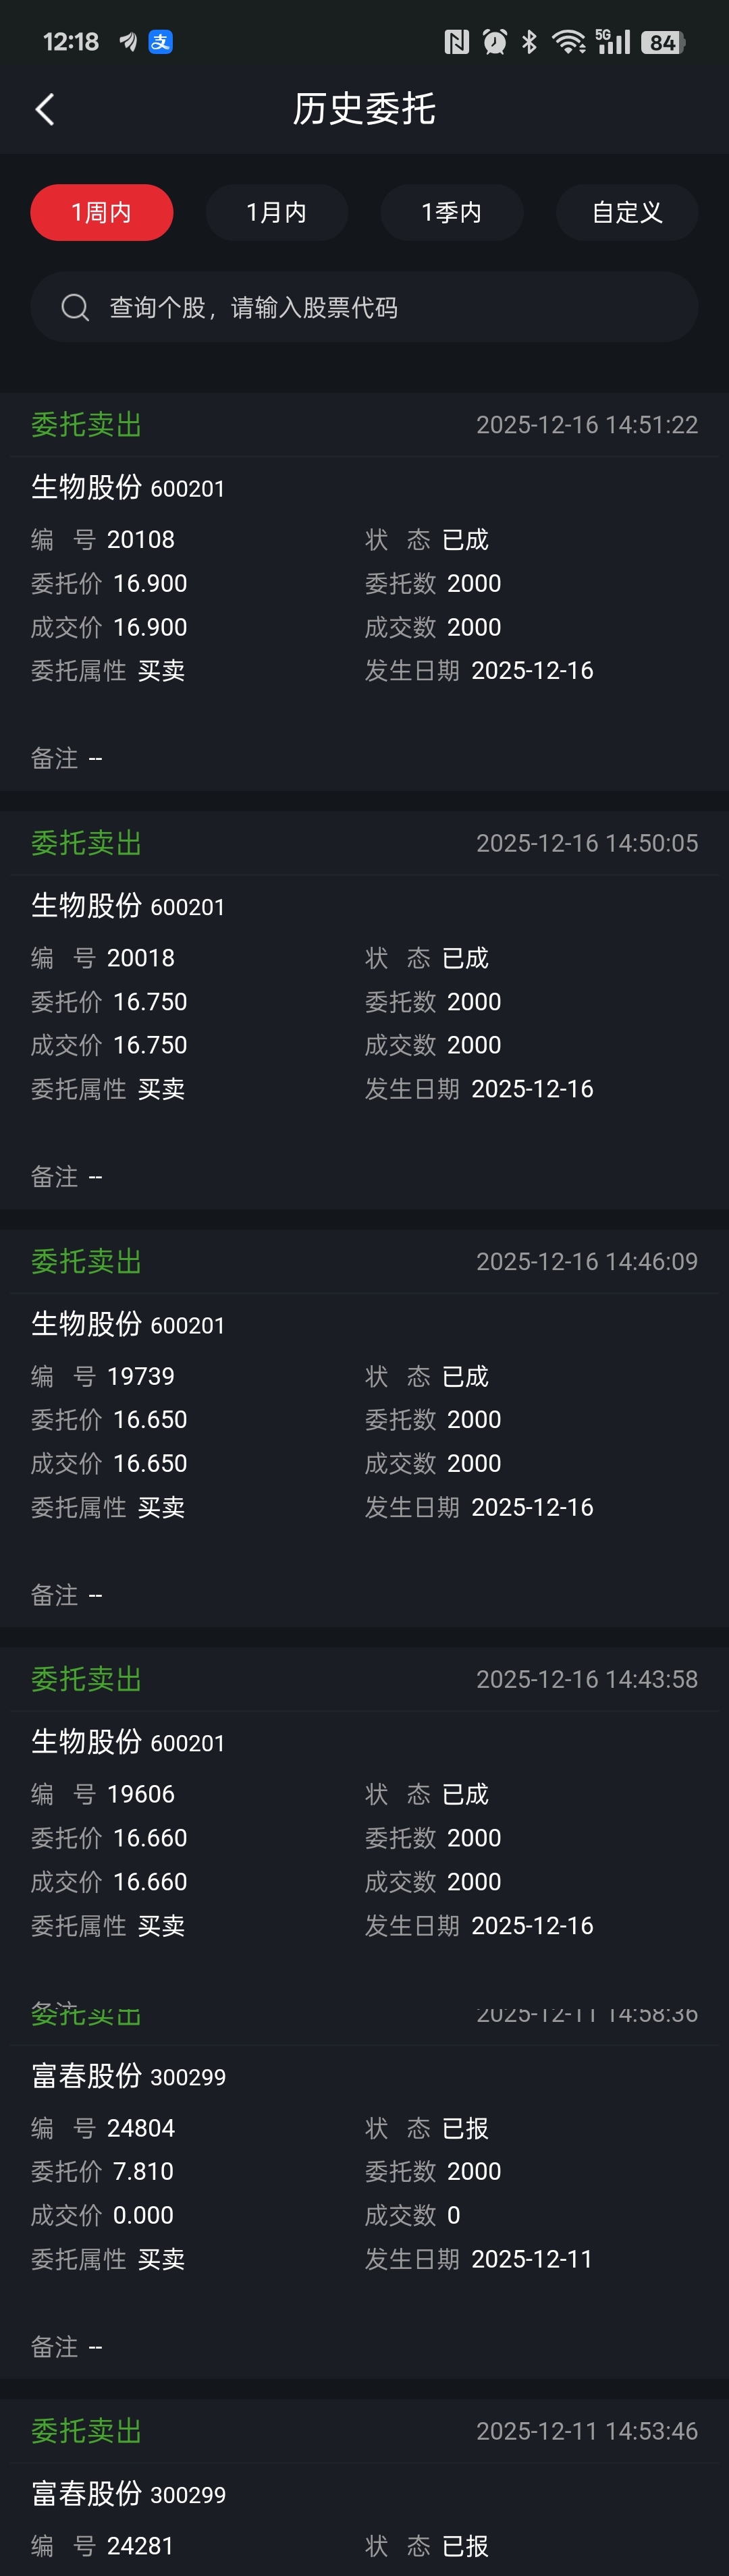Tap the battery level indicator
This screenshot has width=729, height=2576.
pos(663,42)
